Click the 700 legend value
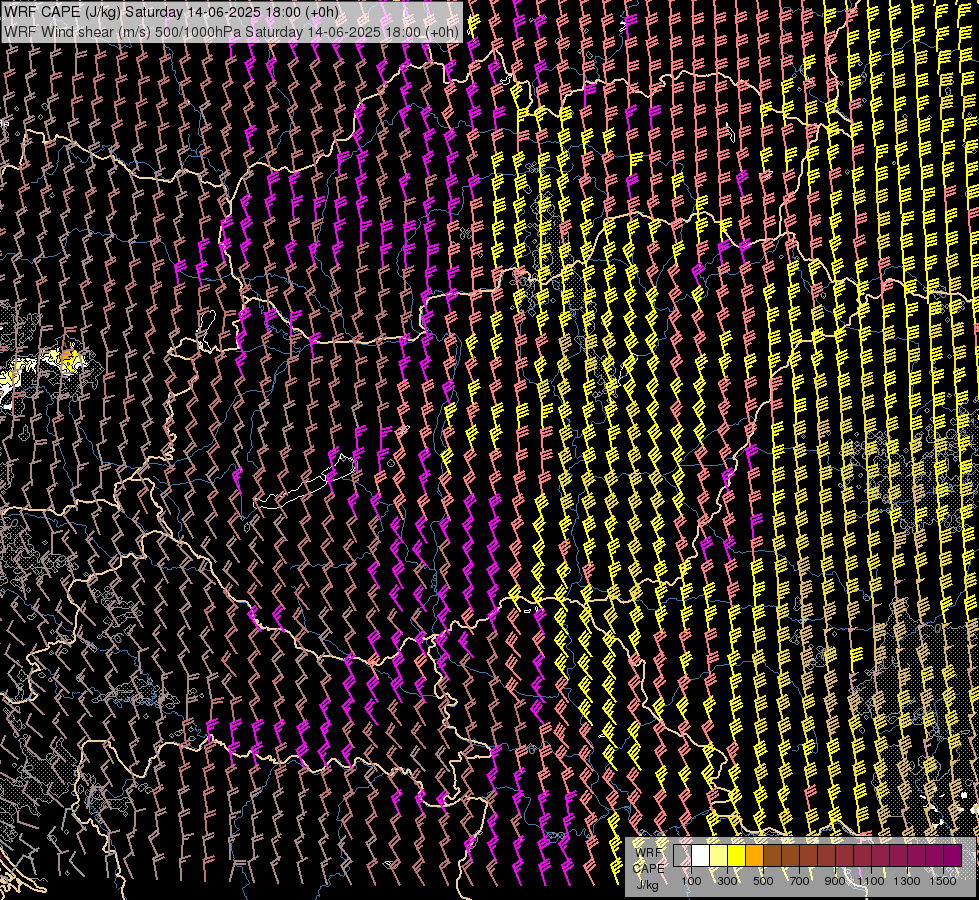 [799, 881]
